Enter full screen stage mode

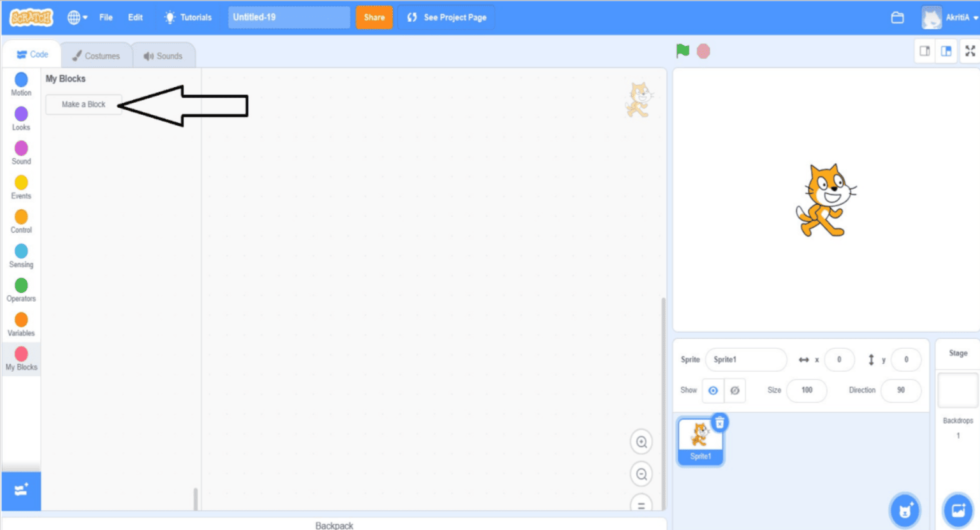(x=970, y=51)
